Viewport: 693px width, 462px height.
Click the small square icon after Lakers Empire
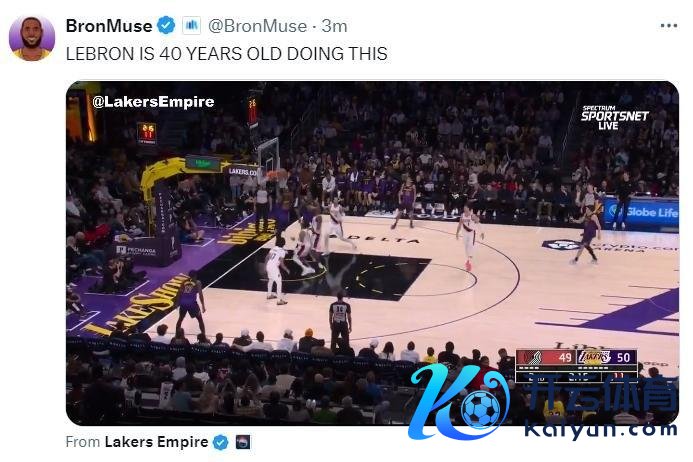(x=243, y=442)
